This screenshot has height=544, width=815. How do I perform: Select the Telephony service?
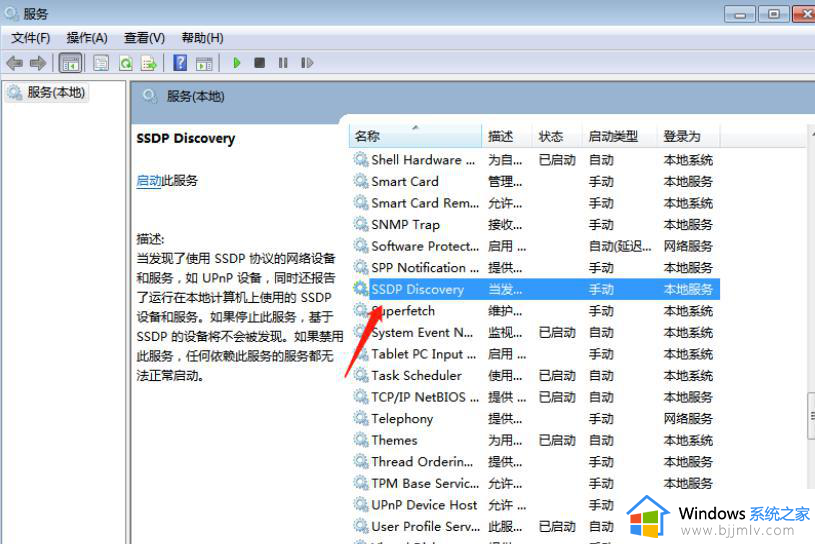click(535, 419)
